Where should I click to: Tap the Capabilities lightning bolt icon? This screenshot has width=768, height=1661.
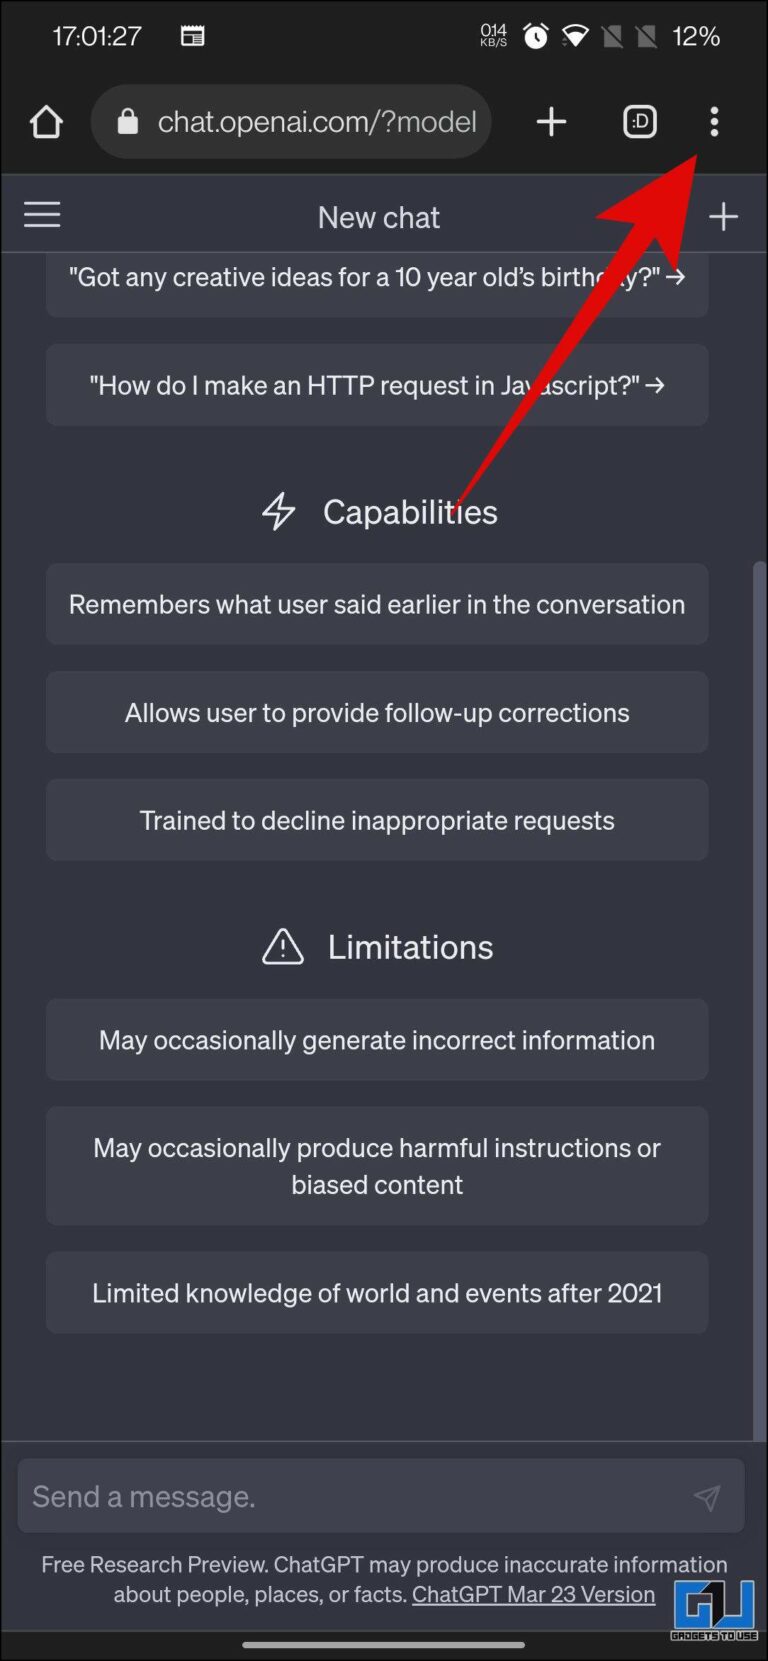(x=278, y=512)
